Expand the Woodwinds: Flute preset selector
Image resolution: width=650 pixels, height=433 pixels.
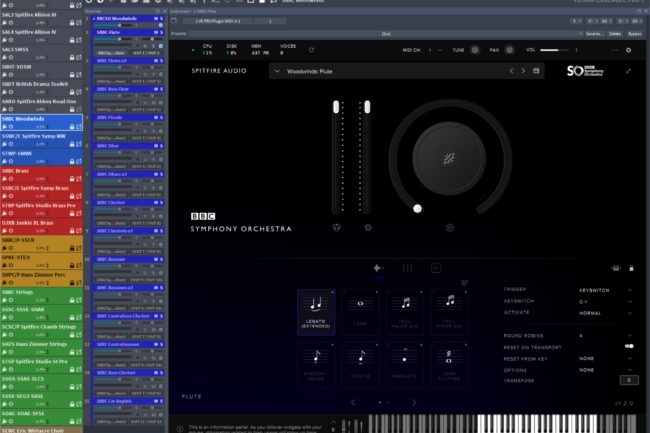coord(279,71)
